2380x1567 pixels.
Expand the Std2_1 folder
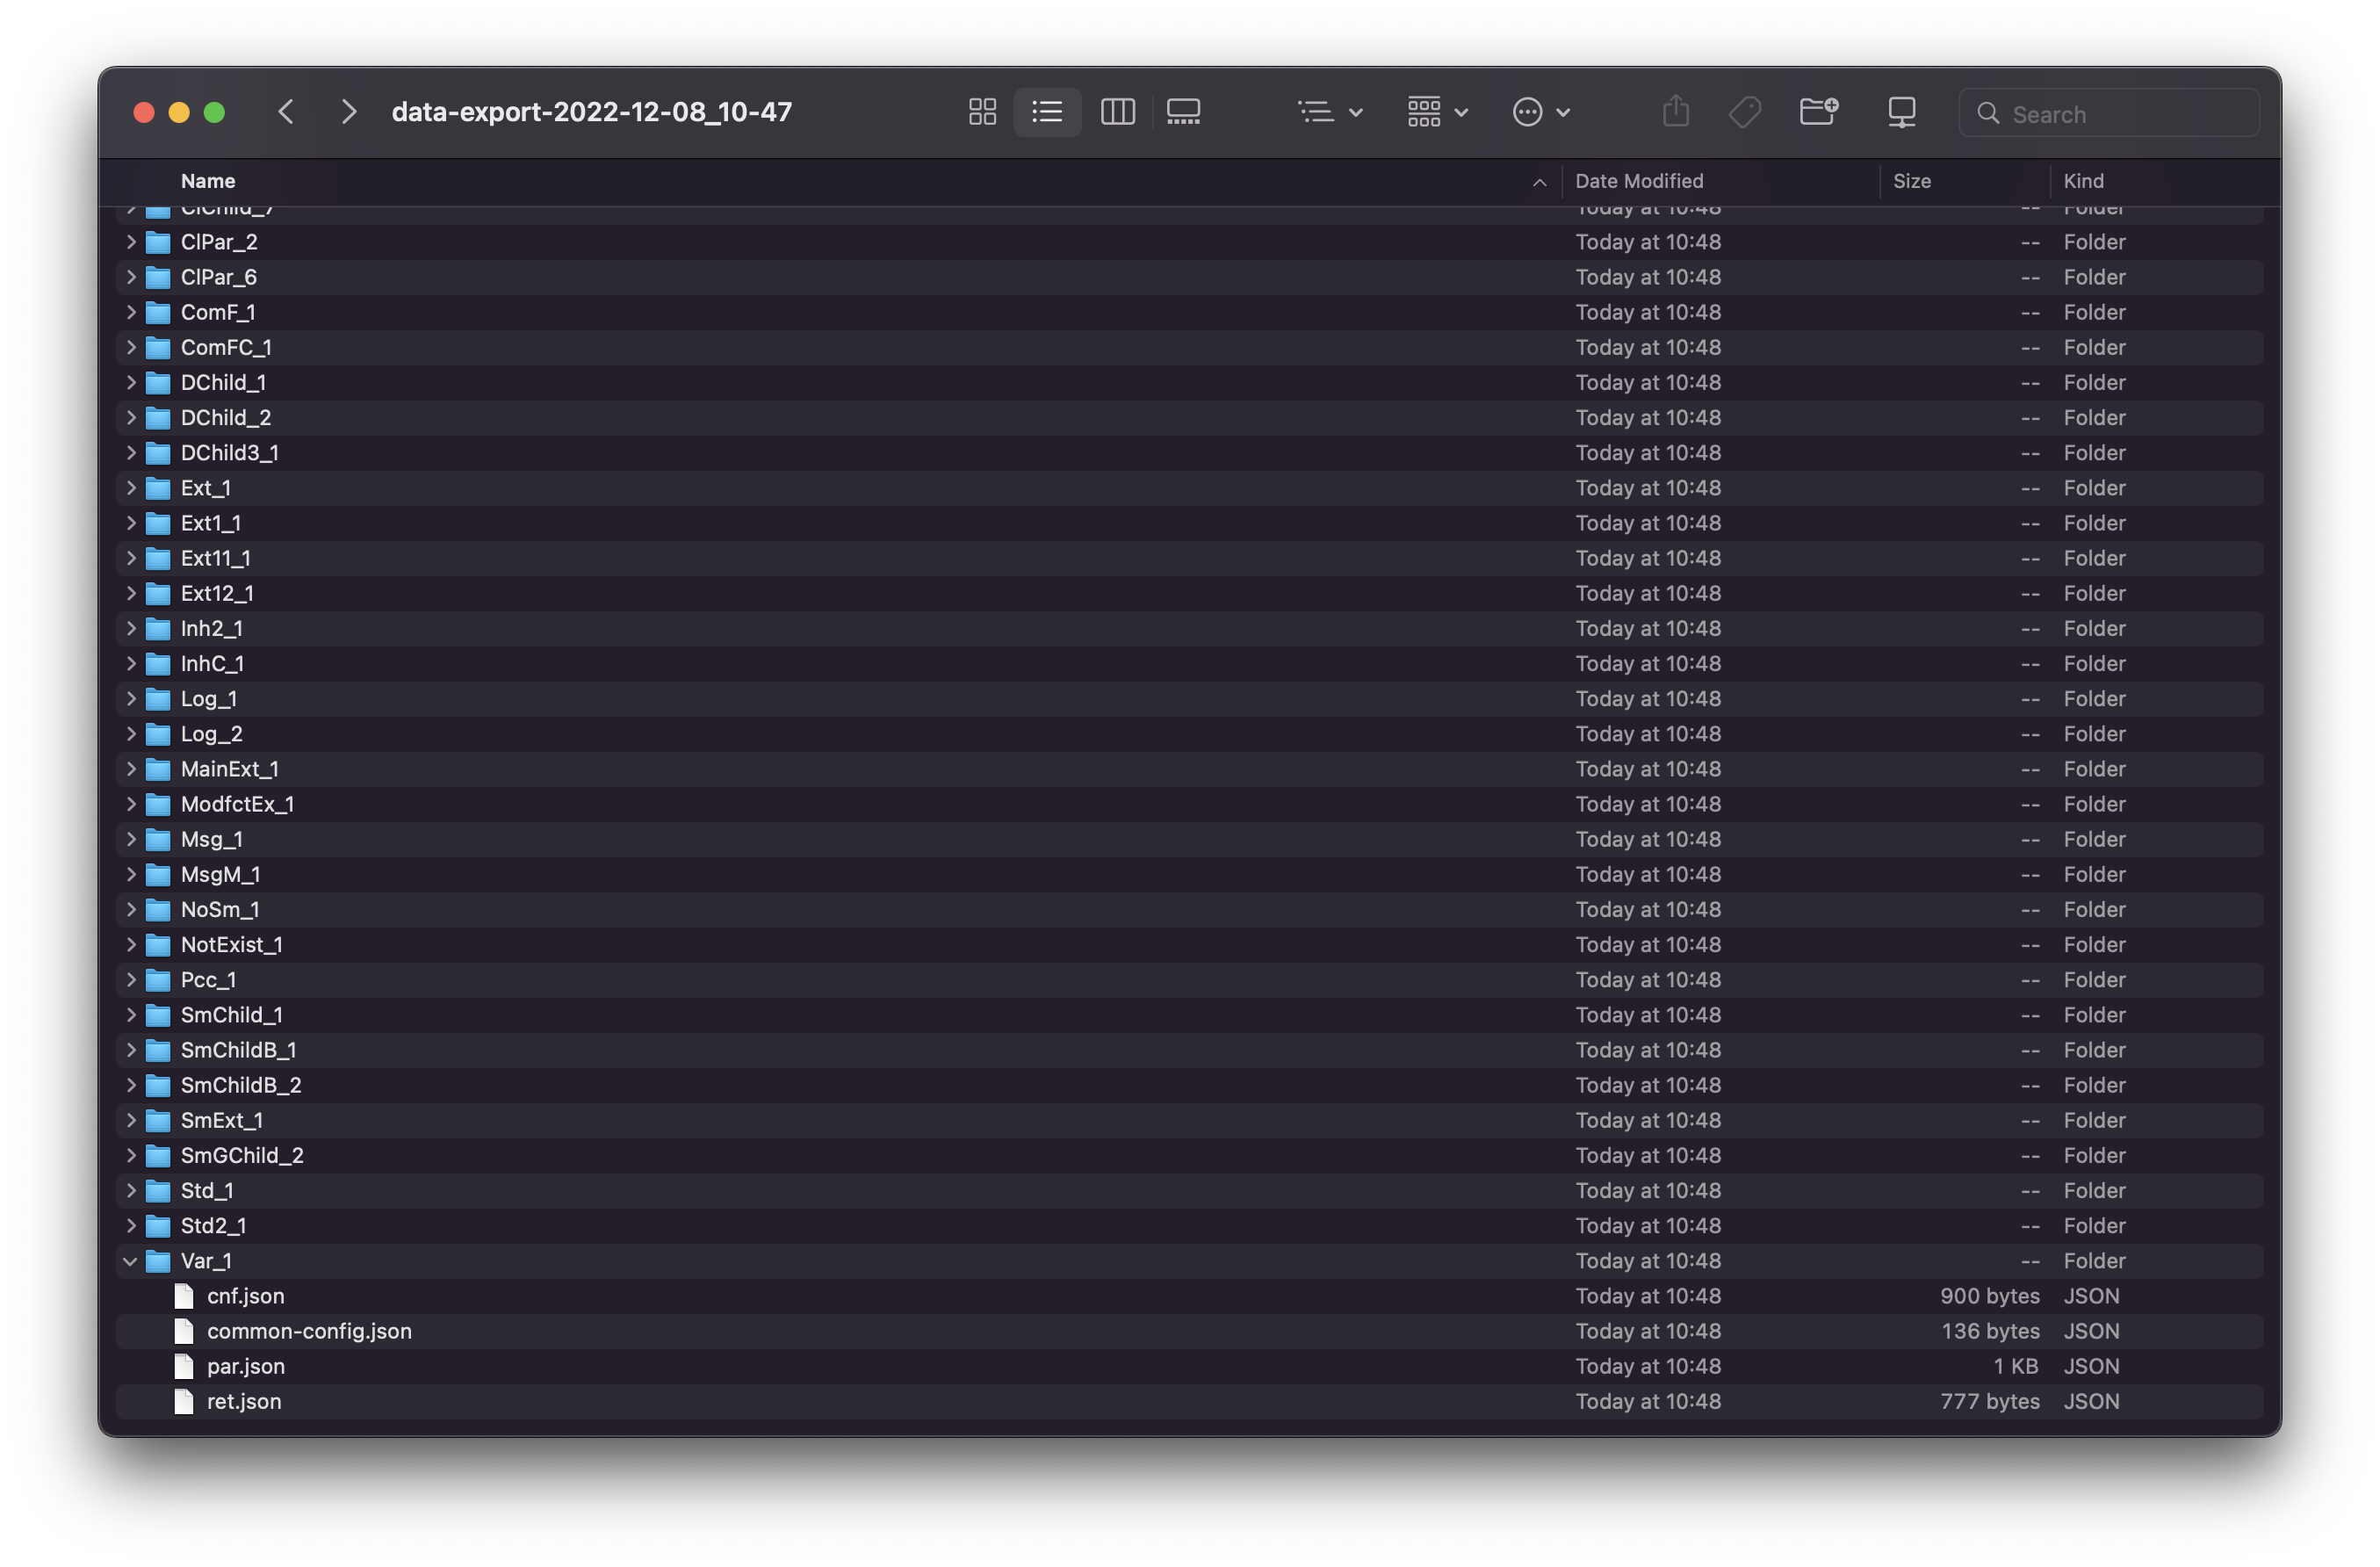[130, 1226]
